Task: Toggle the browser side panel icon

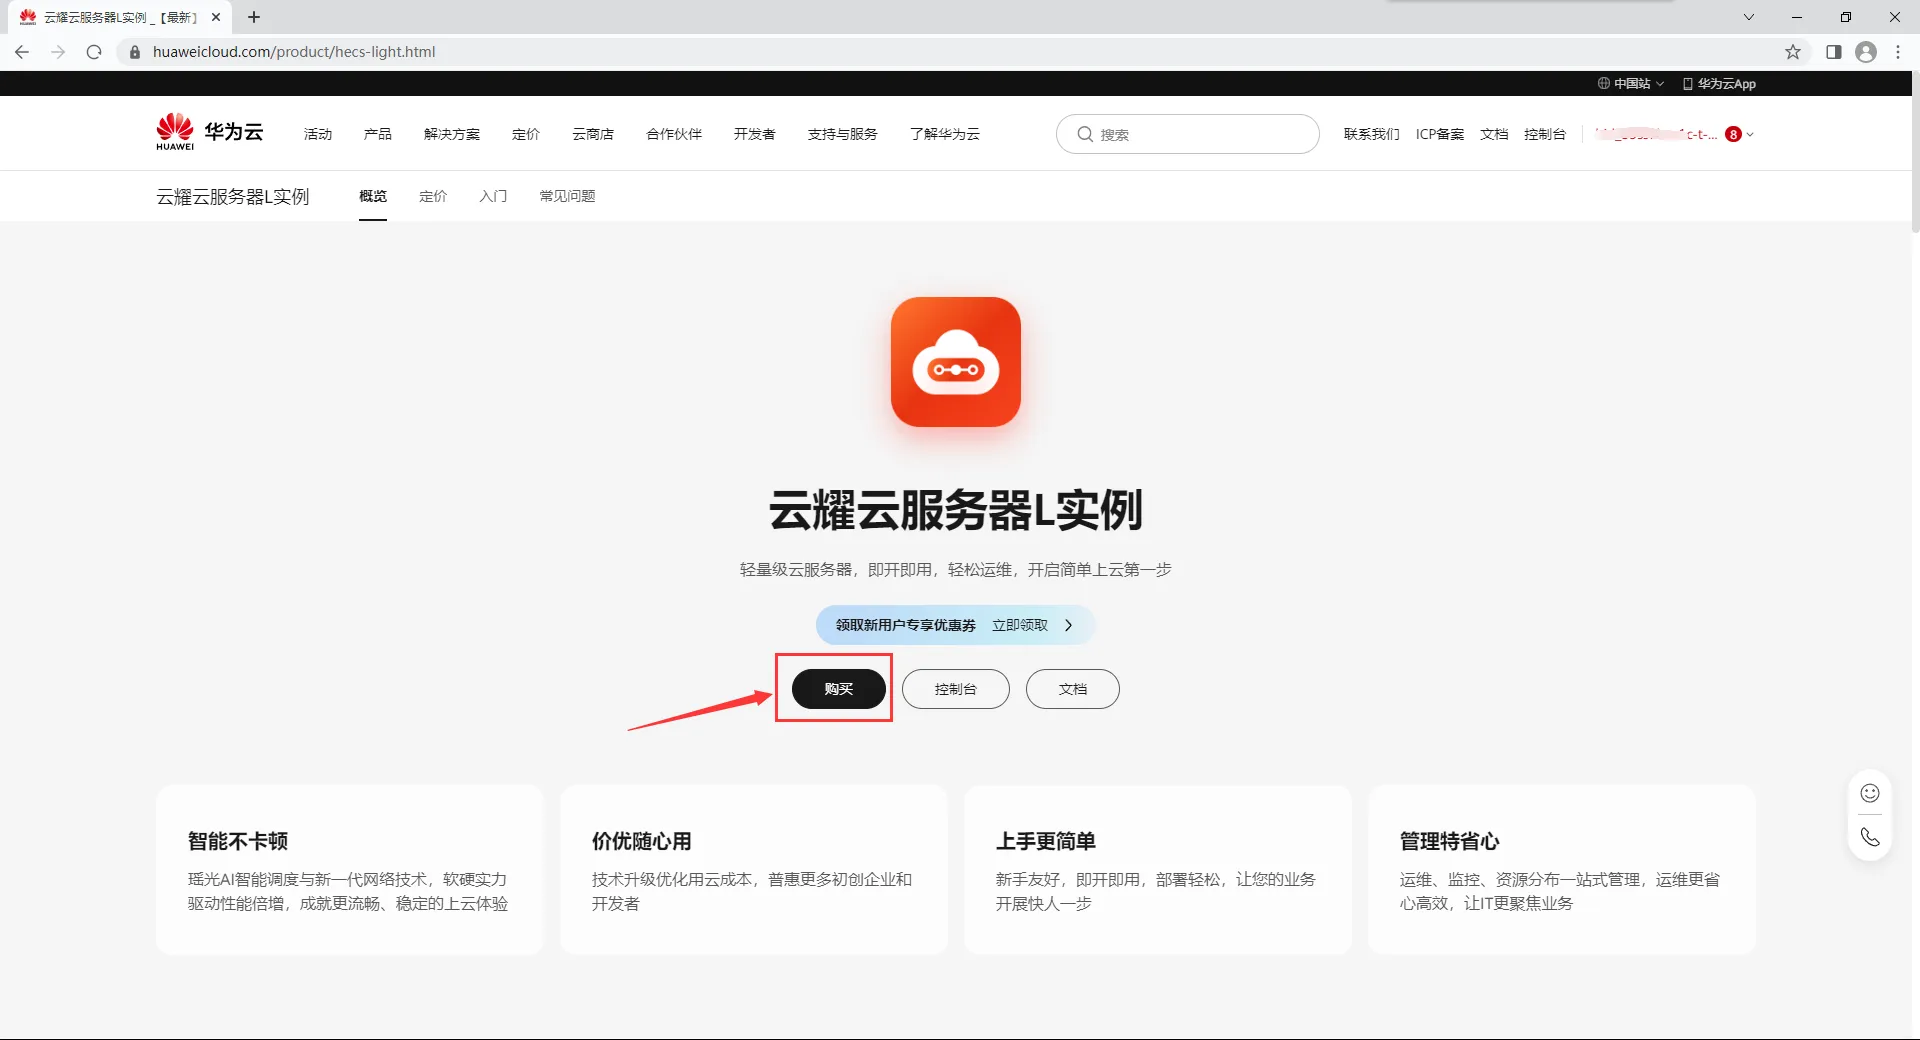Action: click(x=1834, y=52)
